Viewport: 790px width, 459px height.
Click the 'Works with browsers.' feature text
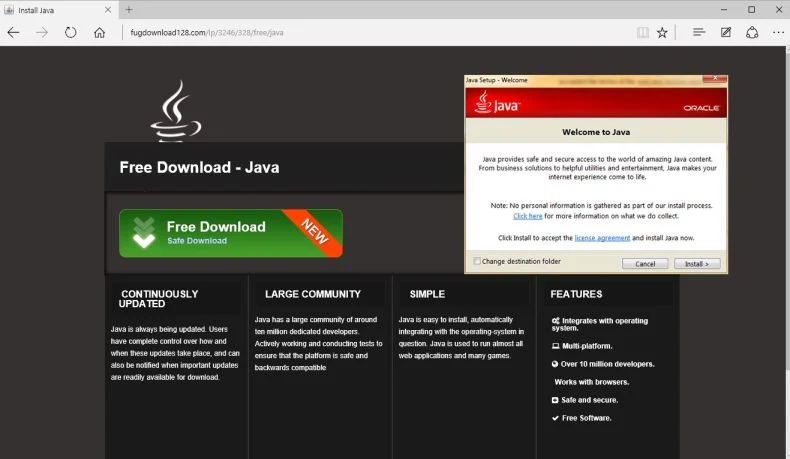pos(591,382)
